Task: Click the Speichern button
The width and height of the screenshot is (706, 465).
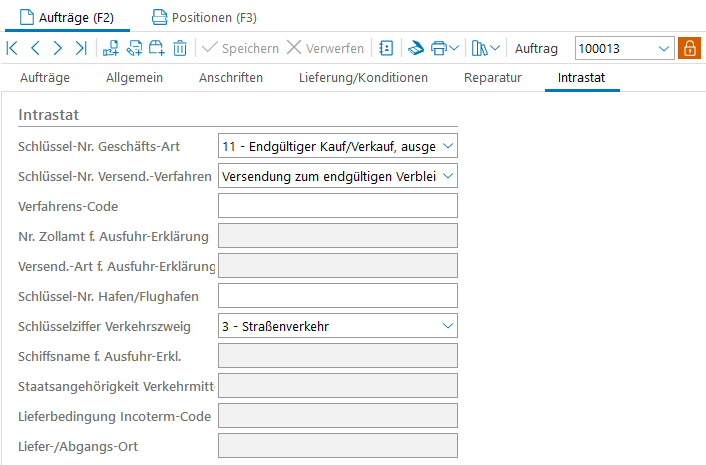Action: (x=240, y=48)
